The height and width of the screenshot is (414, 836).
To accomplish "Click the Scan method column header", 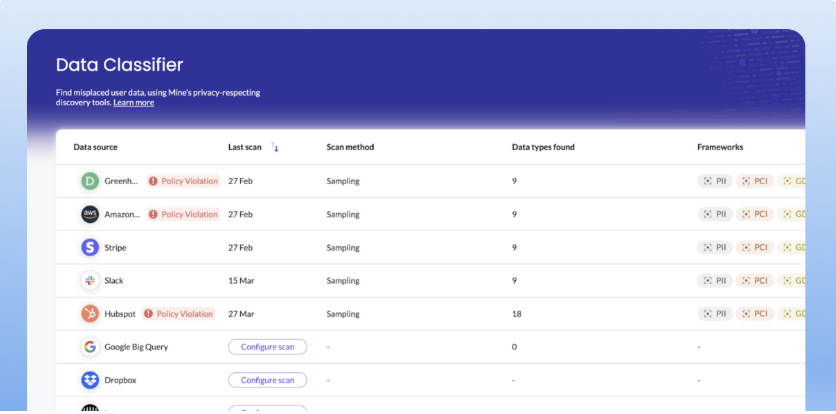I will [350, 147].
